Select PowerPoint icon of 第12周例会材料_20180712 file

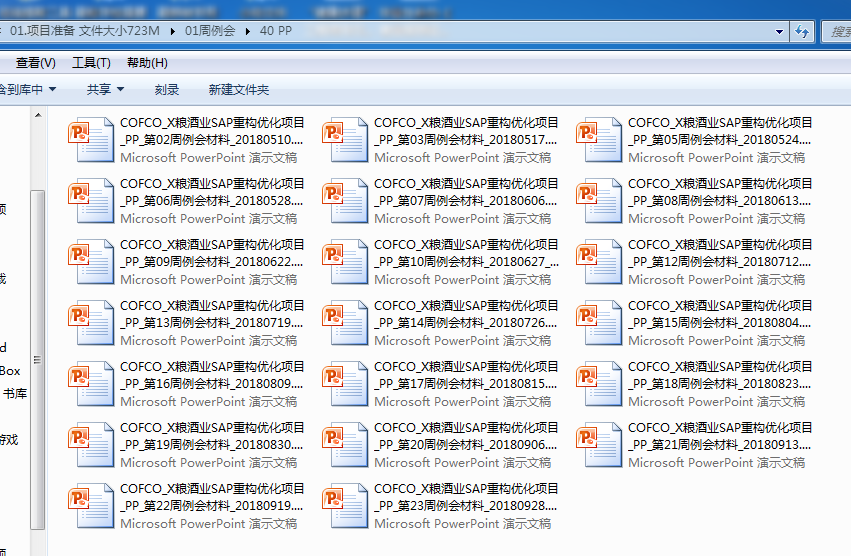[599, 262]
